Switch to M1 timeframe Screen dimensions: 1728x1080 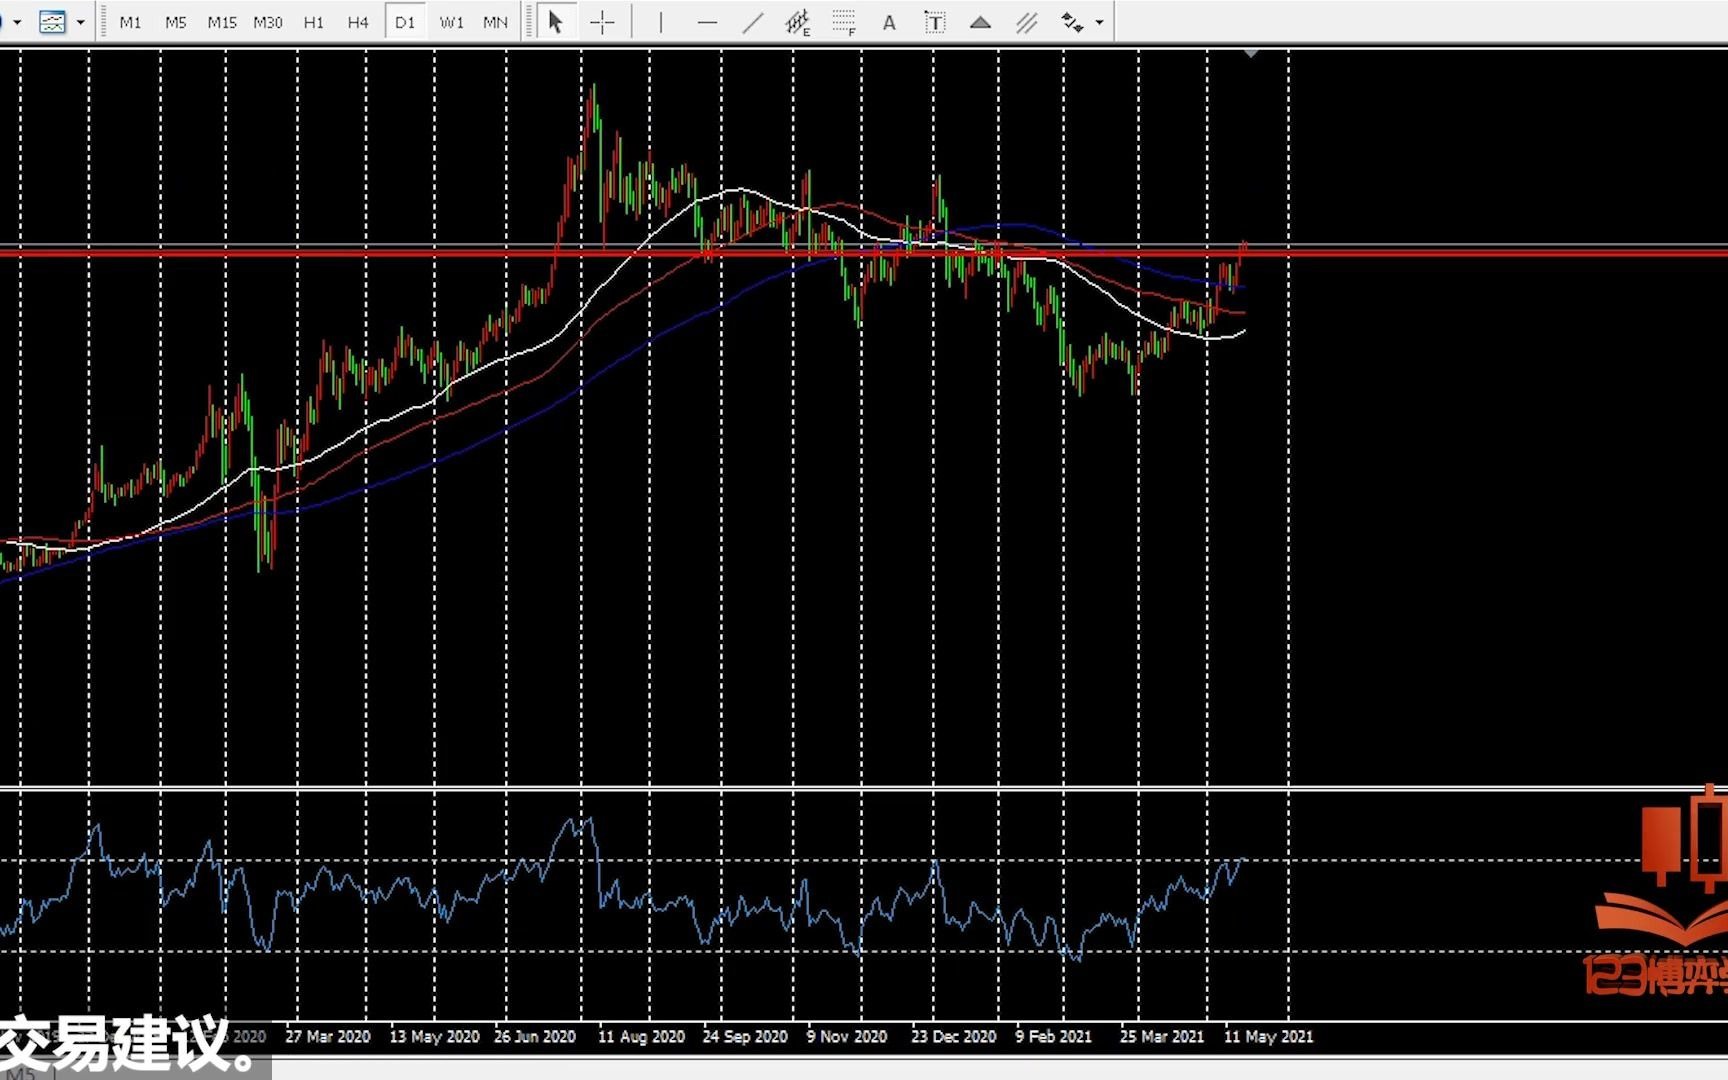coord(130,22)
